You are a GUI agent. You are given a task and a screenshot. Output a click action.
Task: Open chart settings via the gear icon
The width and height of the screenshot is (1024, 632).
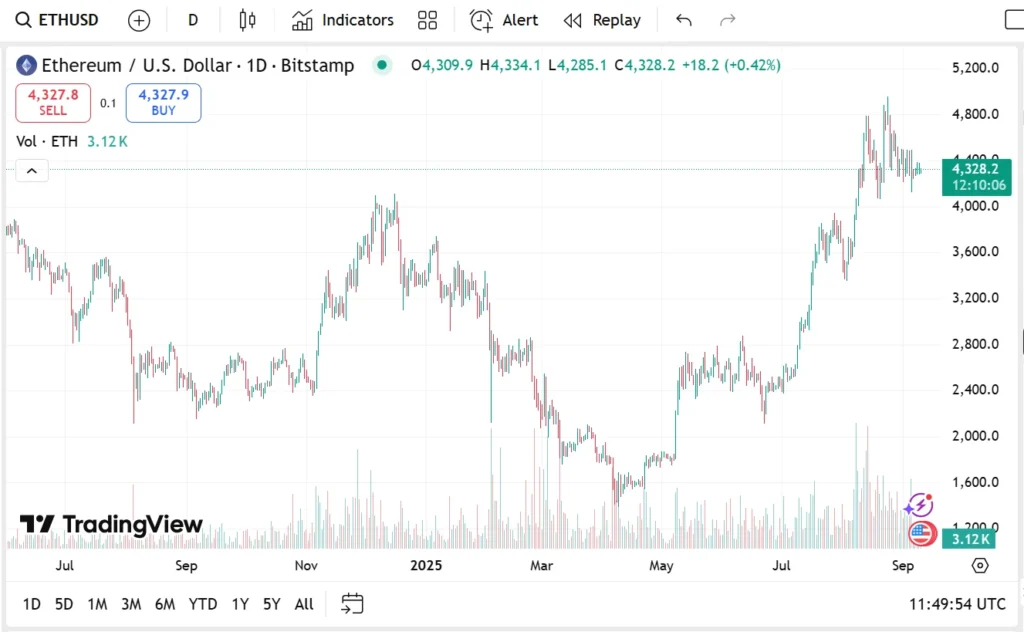(x=980, y=566)
